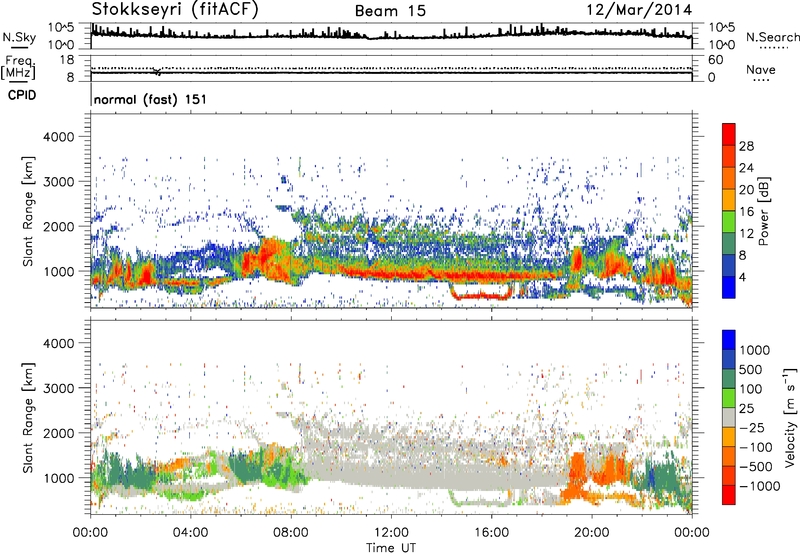Viewport: 800px width, 554px height.
Task: Click the 'N.Search' legend label
Action: coord(772,37)
